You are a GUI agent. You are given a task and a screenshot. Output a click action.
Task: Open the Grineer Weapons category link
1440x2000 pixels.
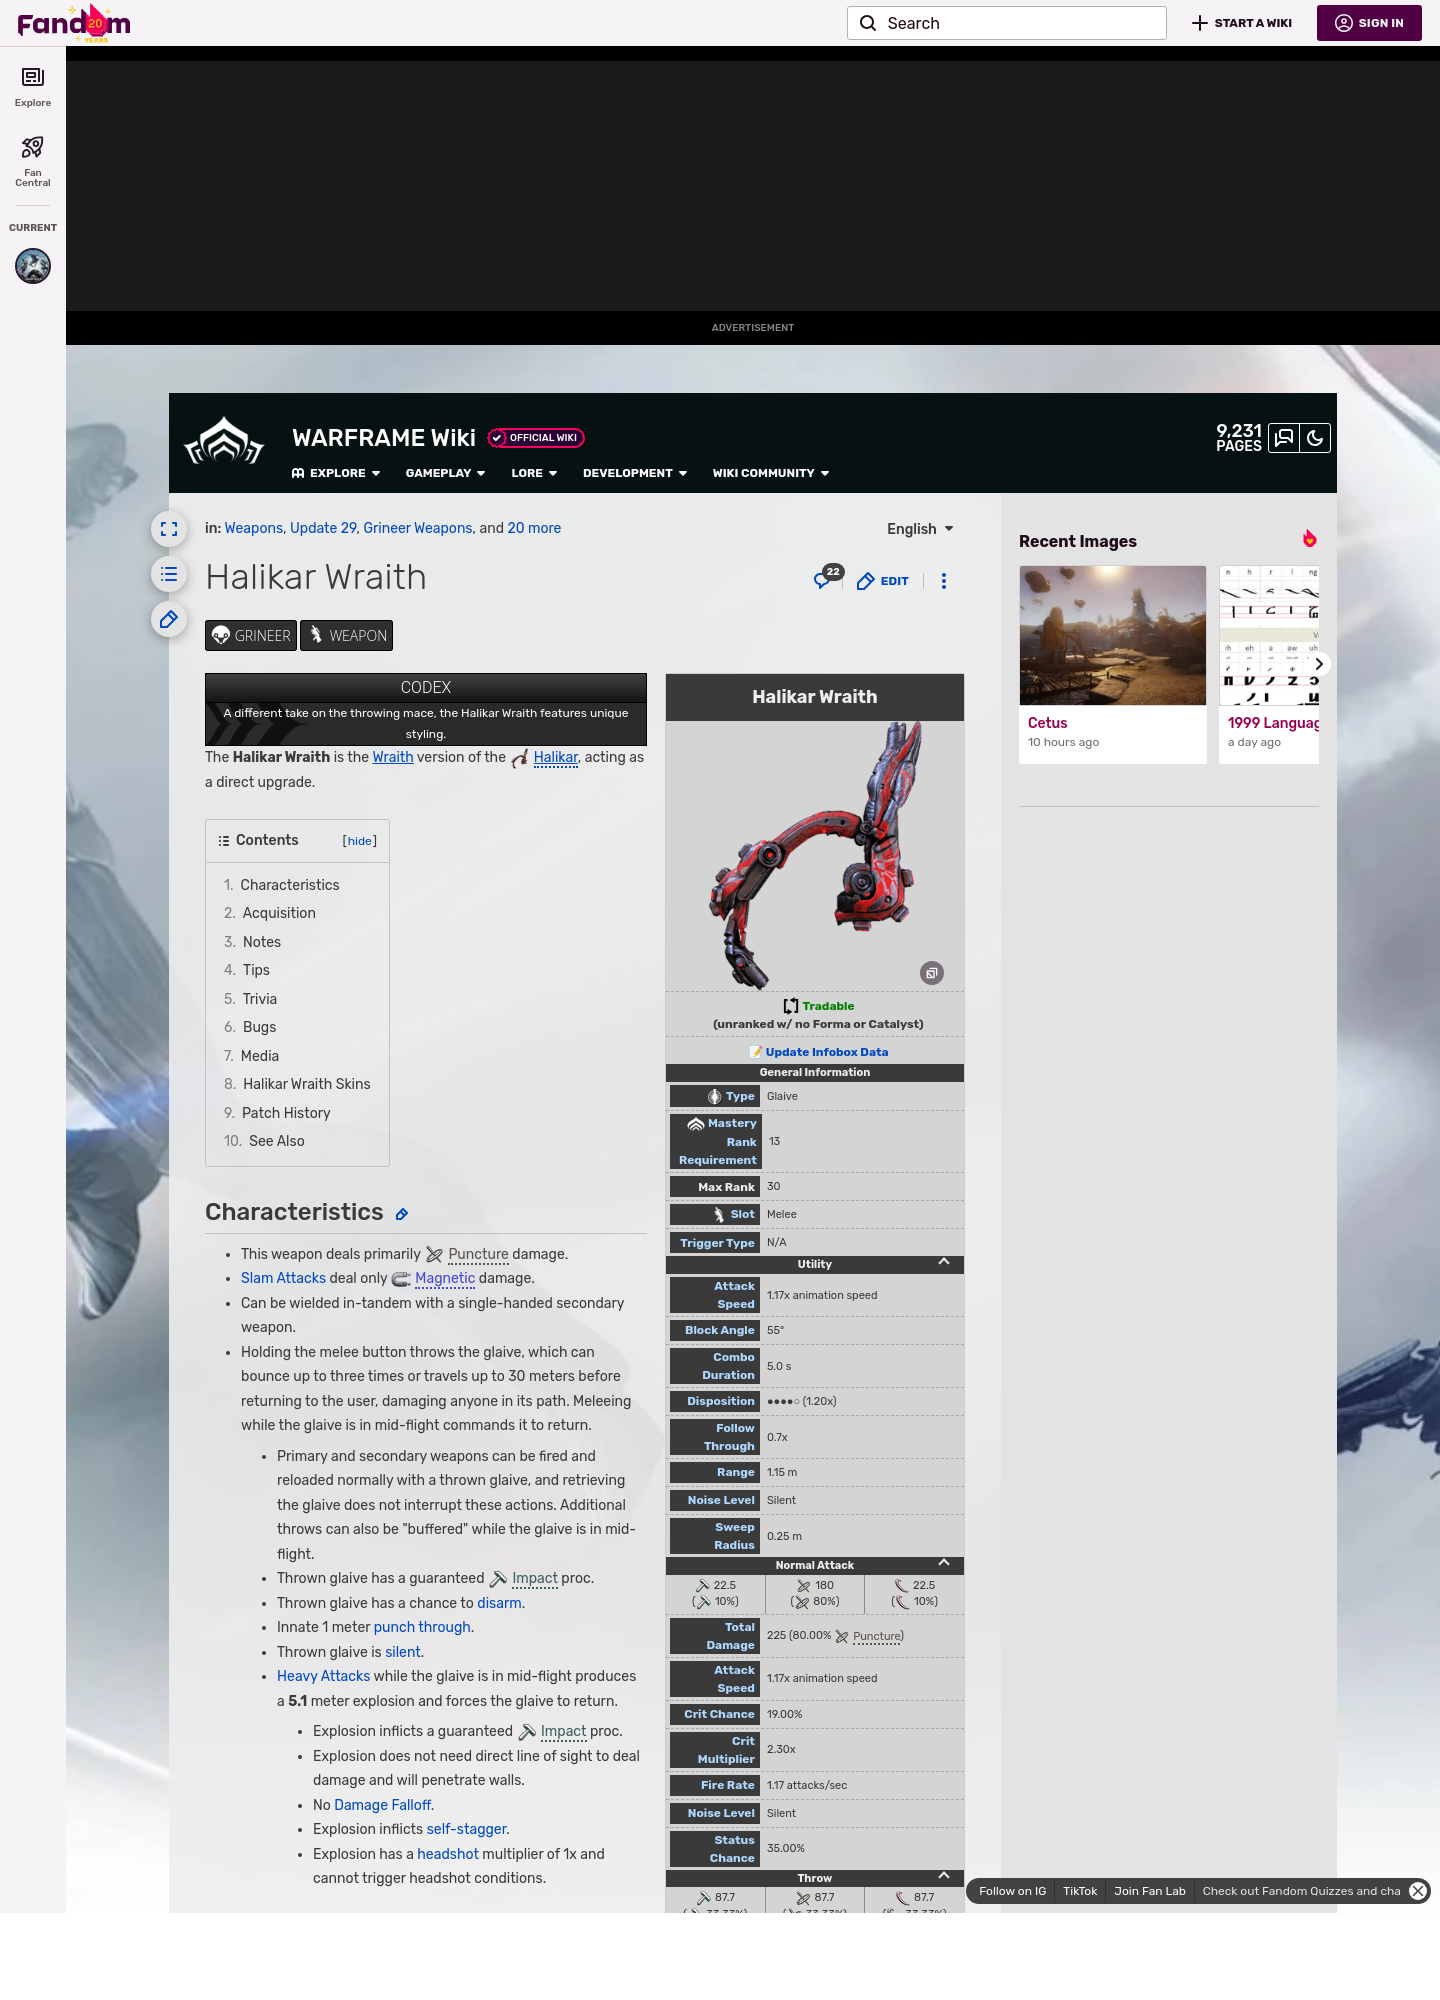tap(418, 528)
